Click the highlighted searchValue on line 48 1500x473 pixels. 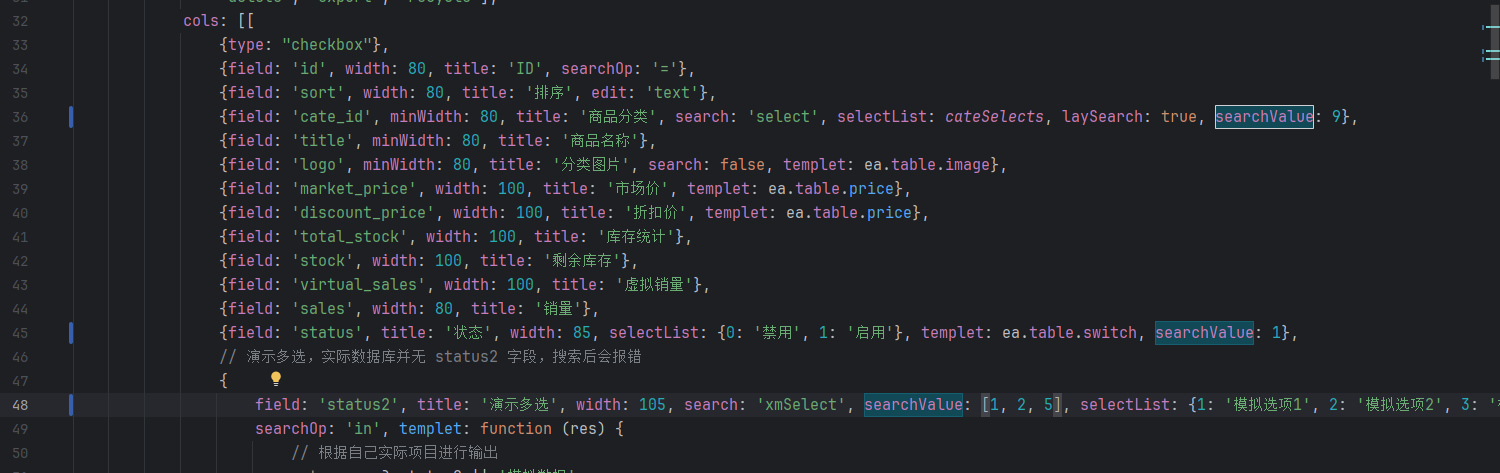point(913,404)
